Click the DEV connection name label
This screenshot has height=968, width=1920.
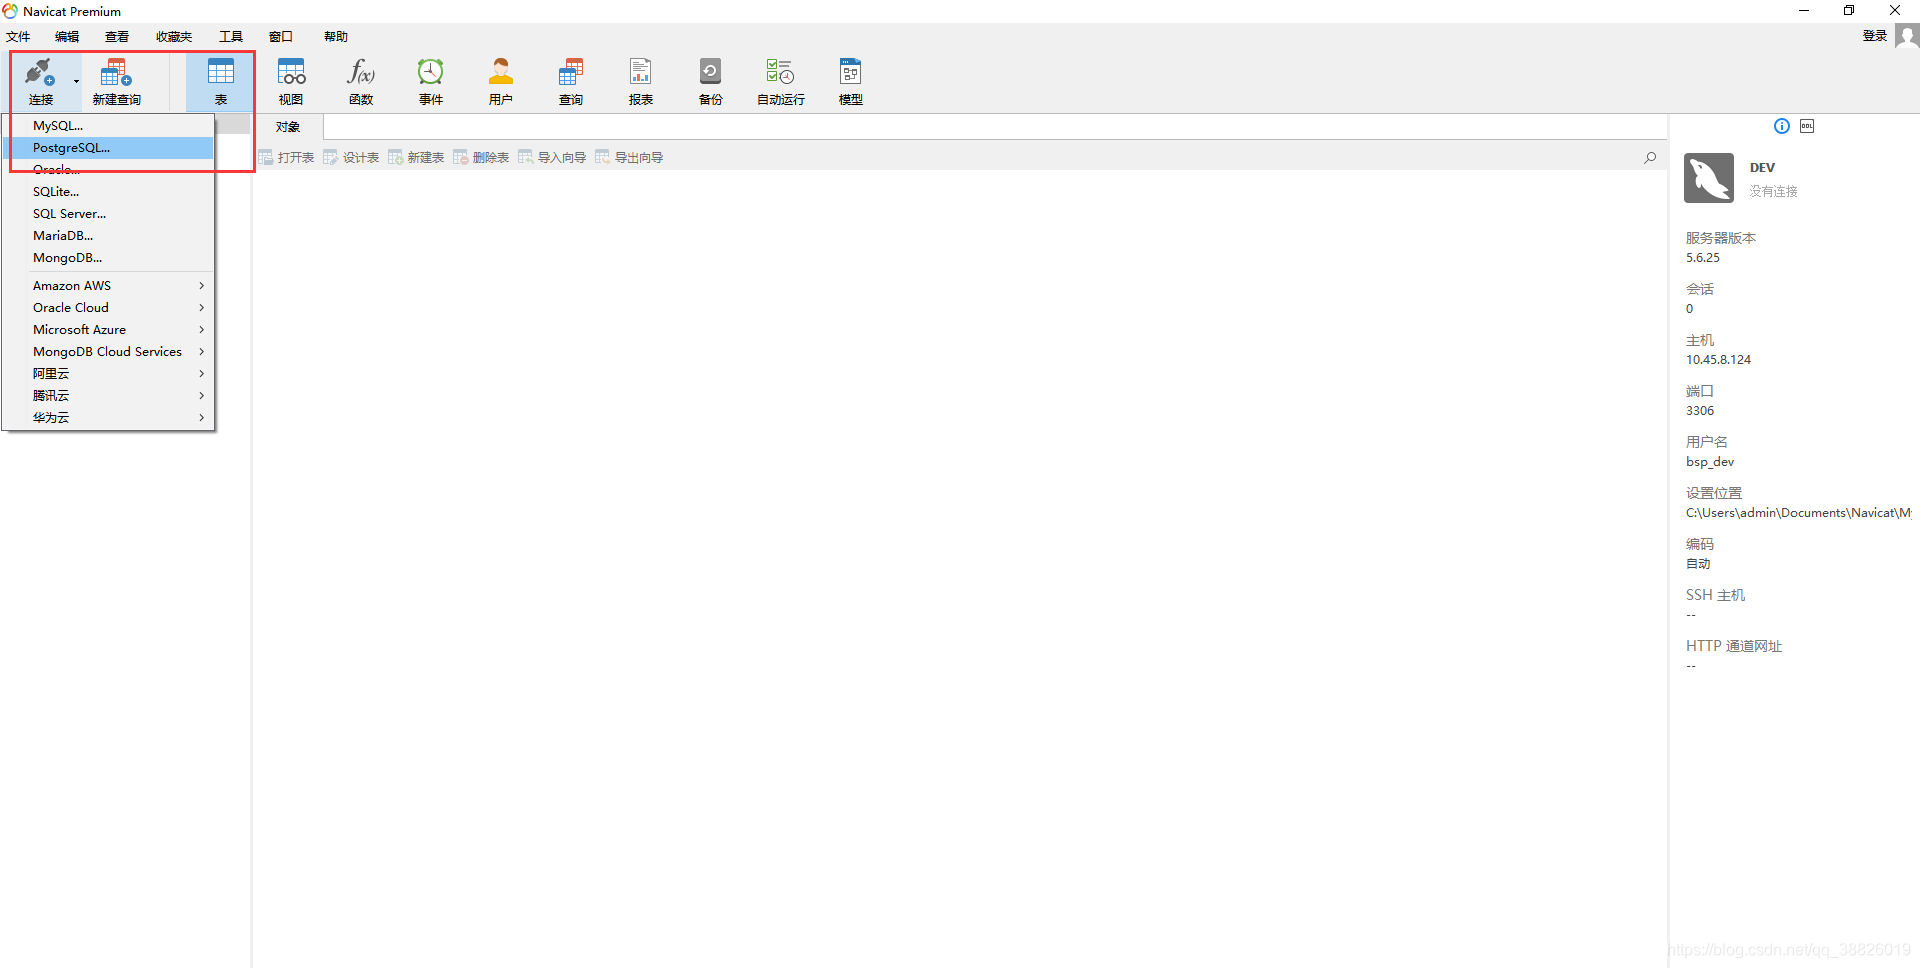(1762, 168)
